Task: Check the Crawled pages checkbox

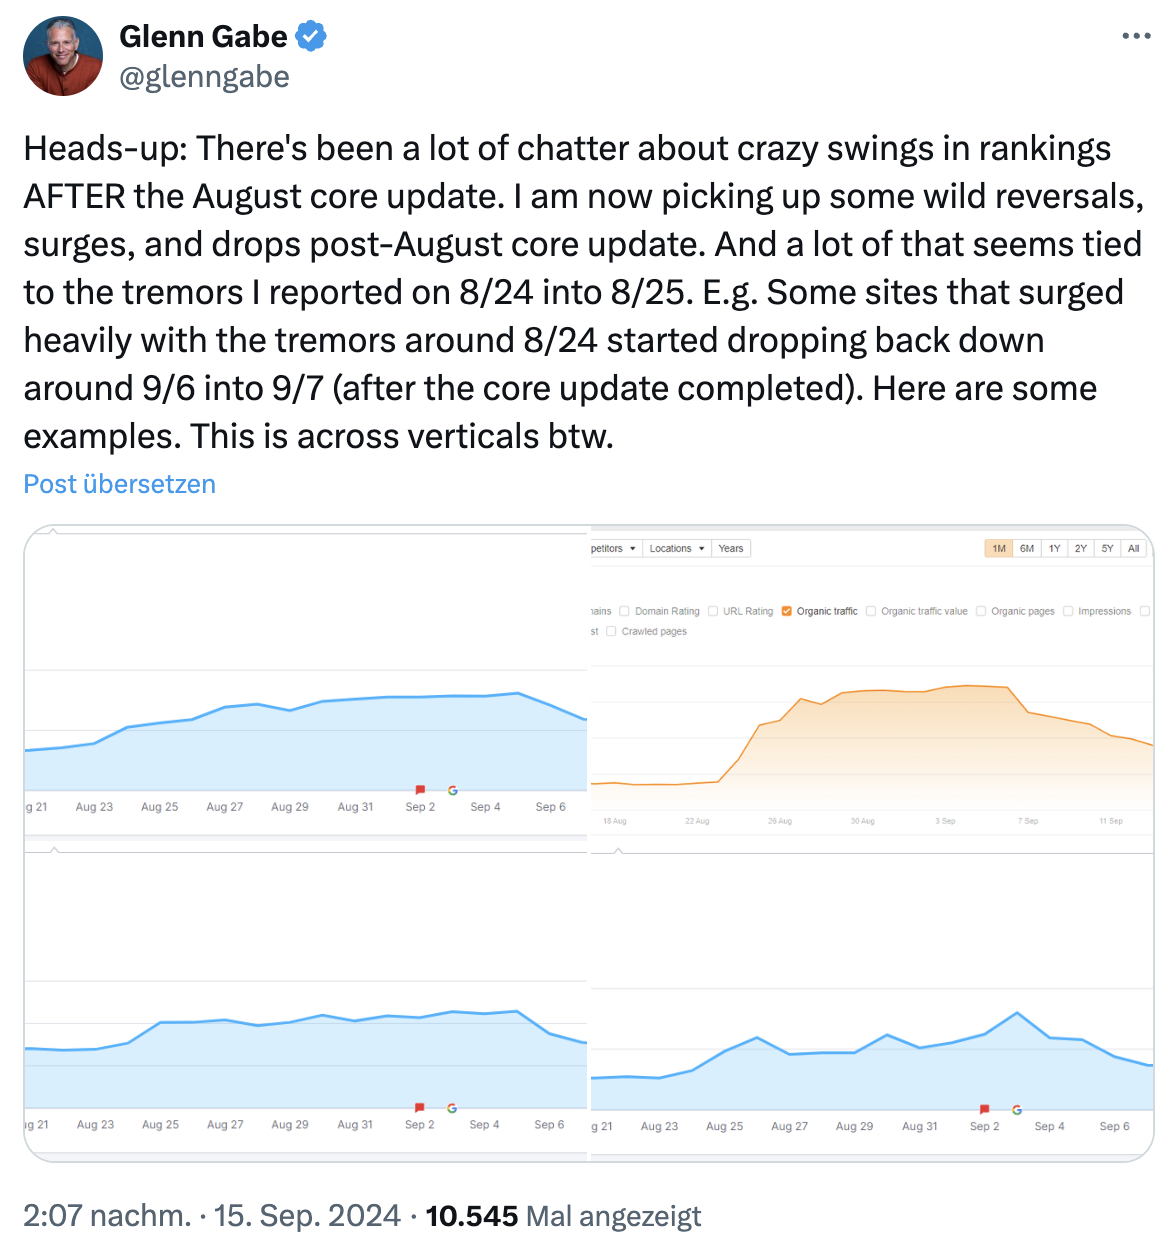Action: coord(610,631)
